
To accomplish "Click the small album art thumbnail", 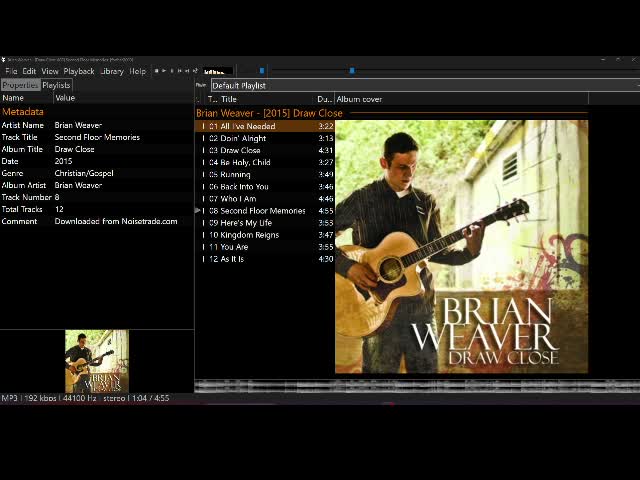I will pyautogui.click(x=97, y=361).
